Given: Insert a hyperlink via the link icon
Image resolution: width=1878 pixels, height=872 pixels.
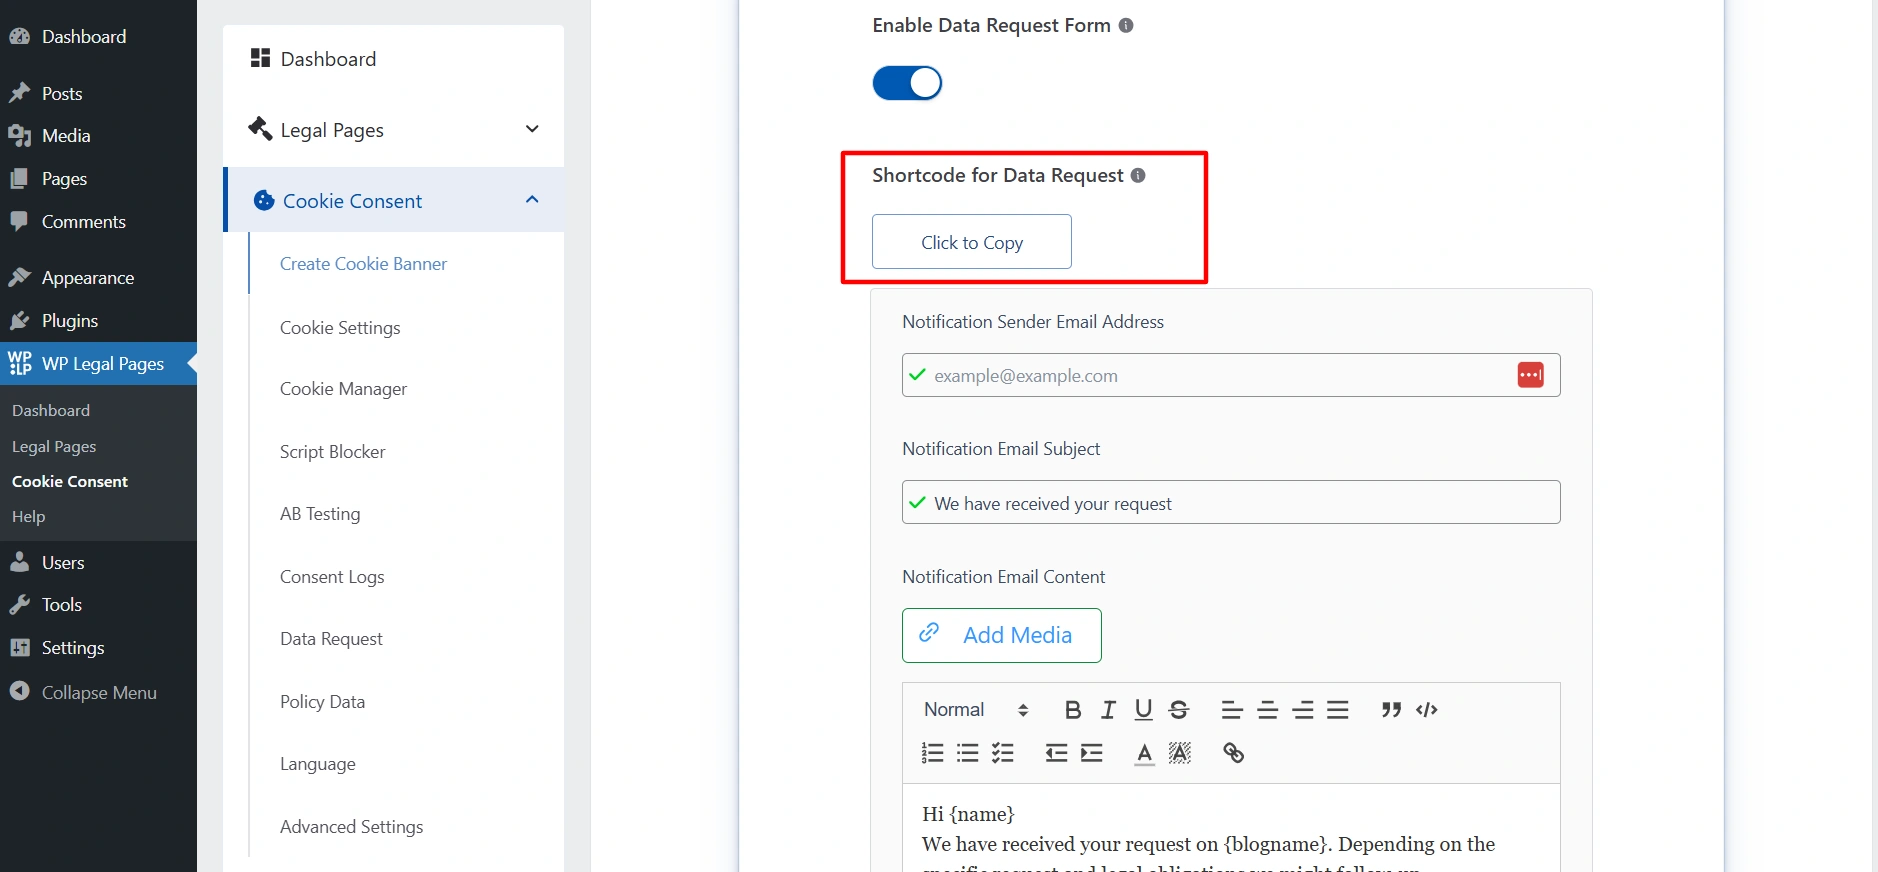Looking at the screenshot, I should coord(1233,753).
